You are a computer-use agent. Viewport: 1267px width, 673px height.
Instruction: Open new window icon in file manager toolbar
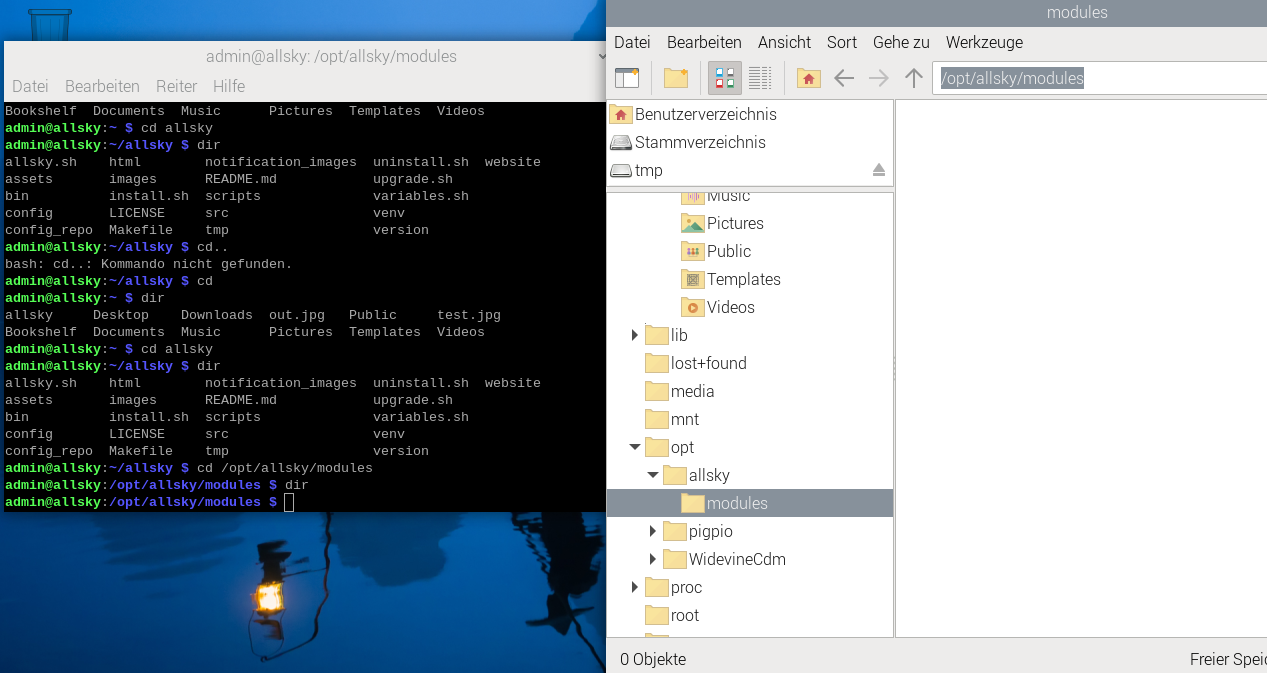click(627, 78)
